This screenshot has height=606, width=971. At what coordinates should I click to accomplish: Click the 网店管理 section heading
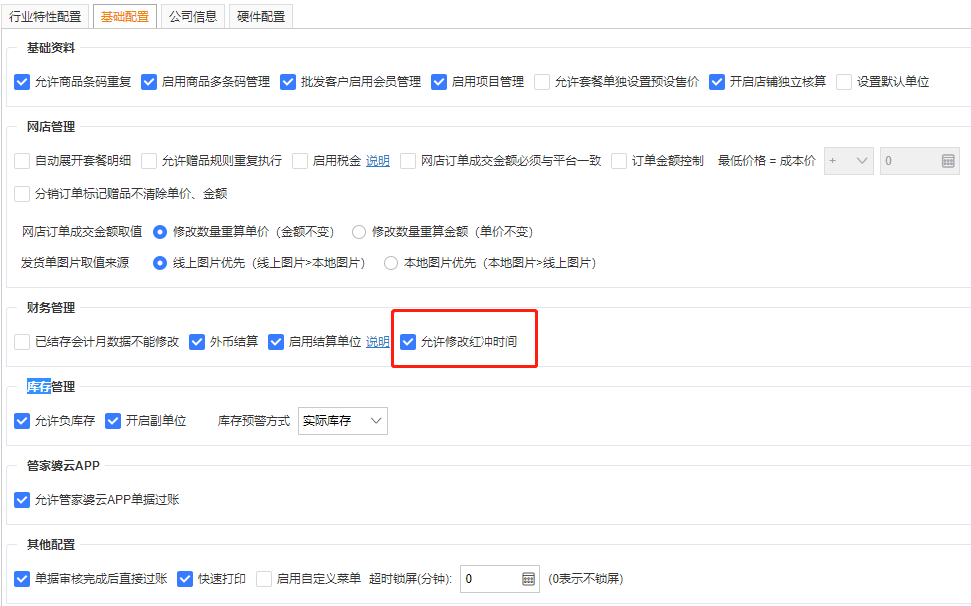[x=51, y=127]
